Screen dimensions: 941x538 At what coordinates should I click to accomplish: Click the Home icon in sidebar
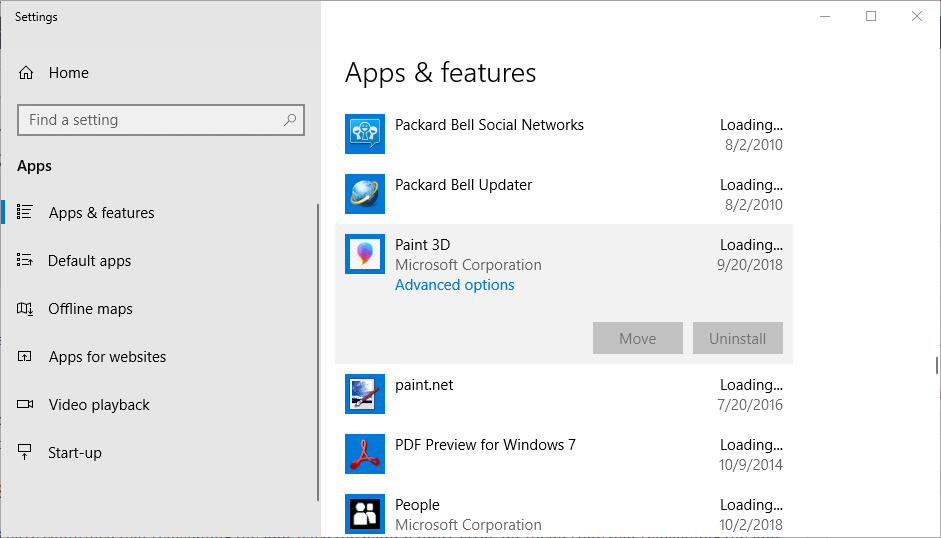tap(27, 73)
